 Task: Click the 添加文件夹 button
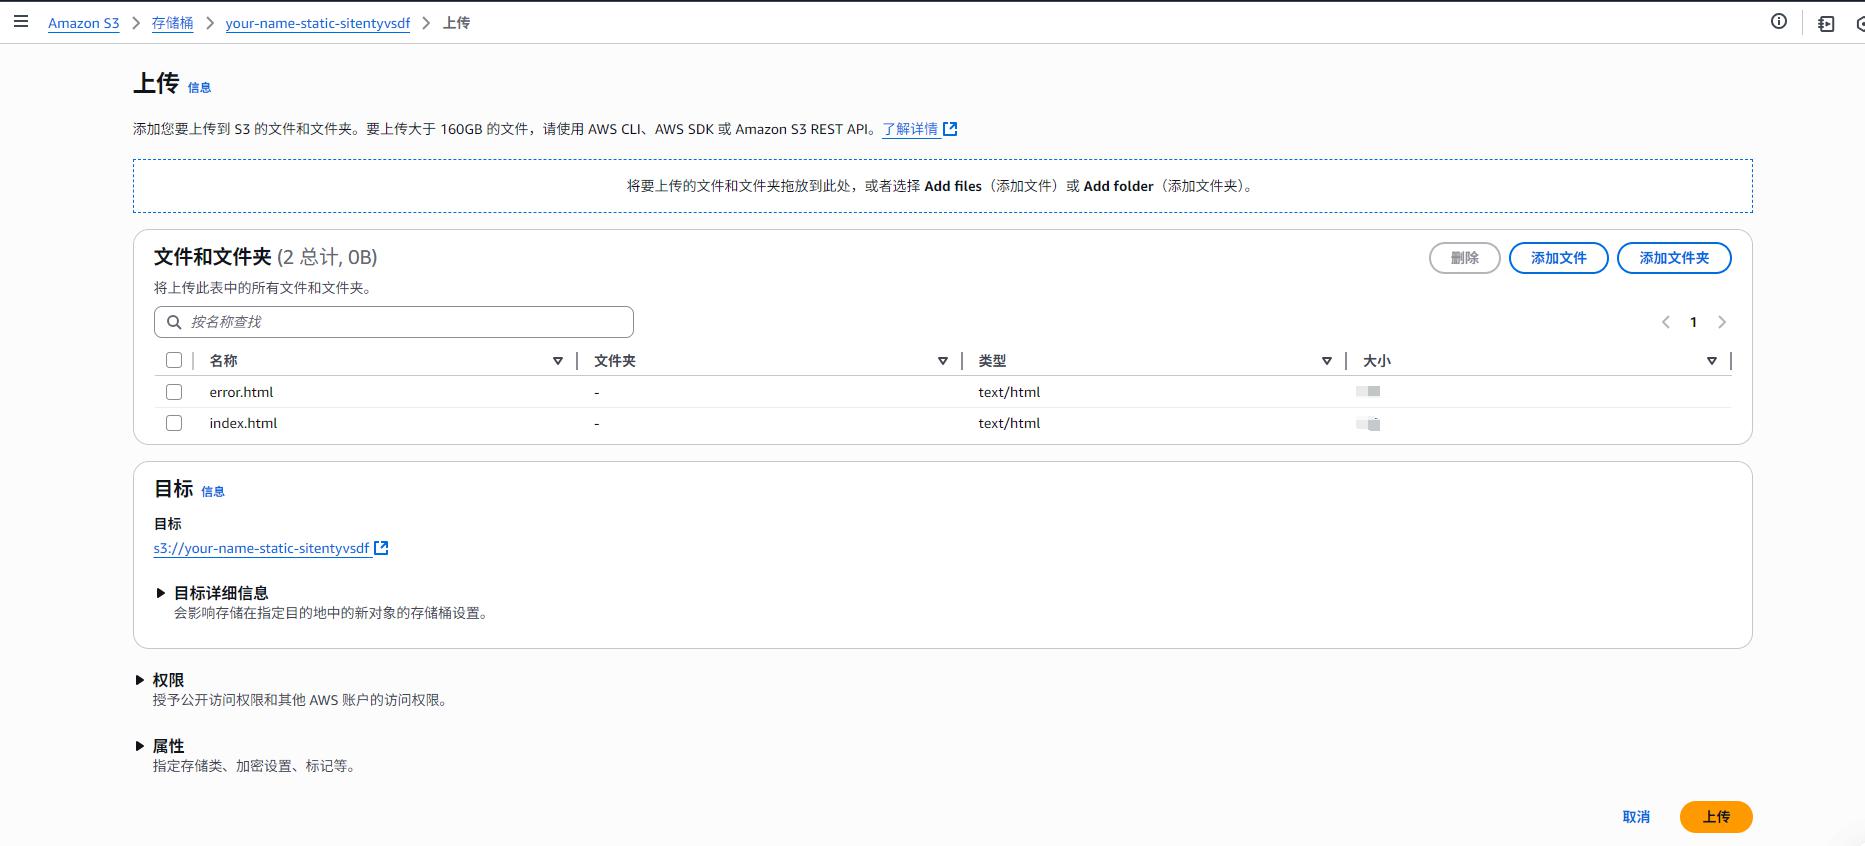click(x=1673, y=258)
